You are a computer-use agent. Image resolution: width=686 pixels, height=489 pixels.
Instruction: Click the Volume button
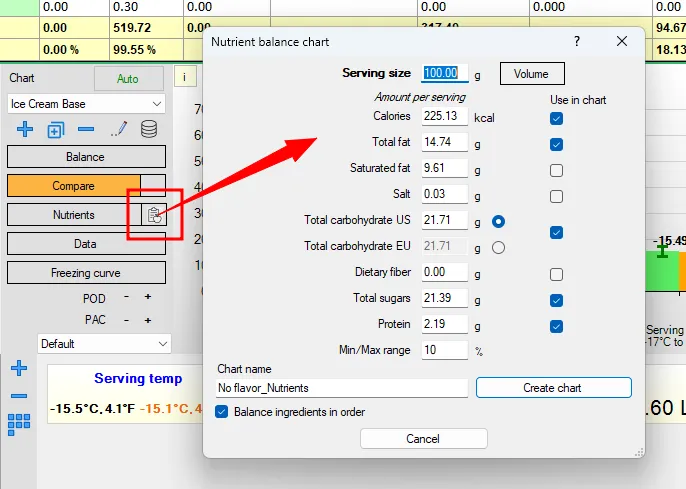pos(532,74)
